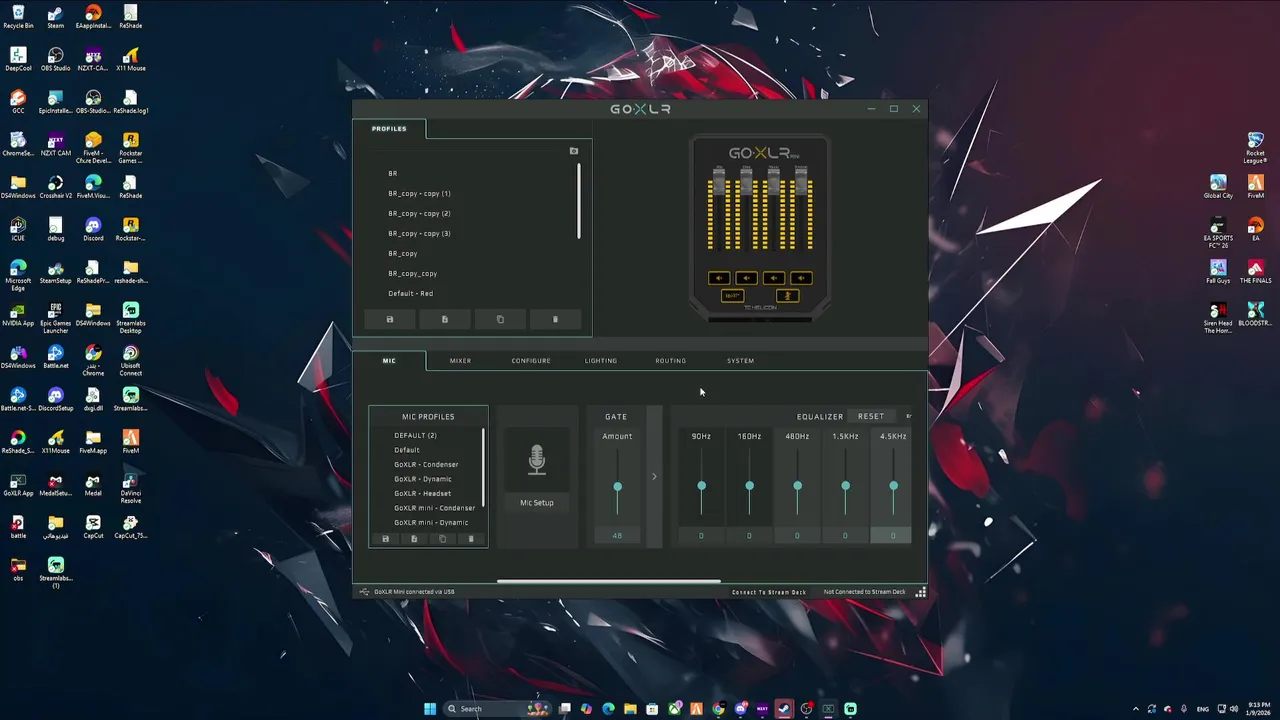
Task: Select profile BR_copy - copy (1)
Action: (419, 193)
